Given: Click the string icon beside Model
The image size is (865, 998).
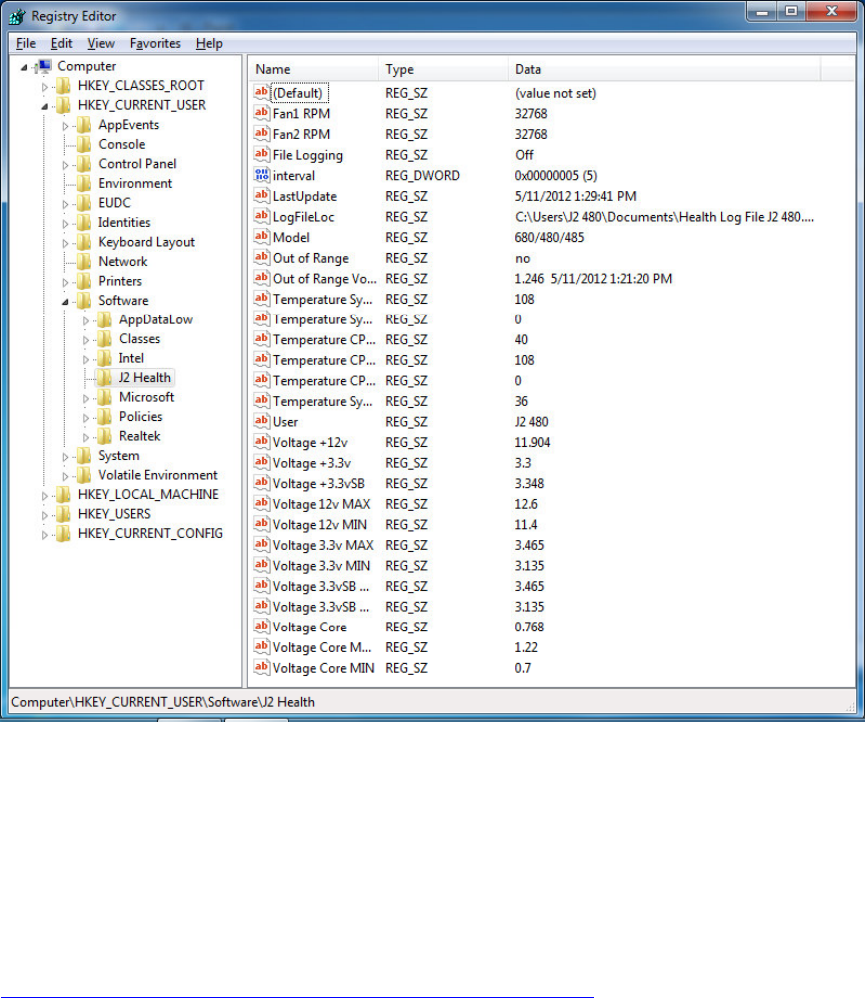Looking at the screenshot, I should (x=261, y=237).
